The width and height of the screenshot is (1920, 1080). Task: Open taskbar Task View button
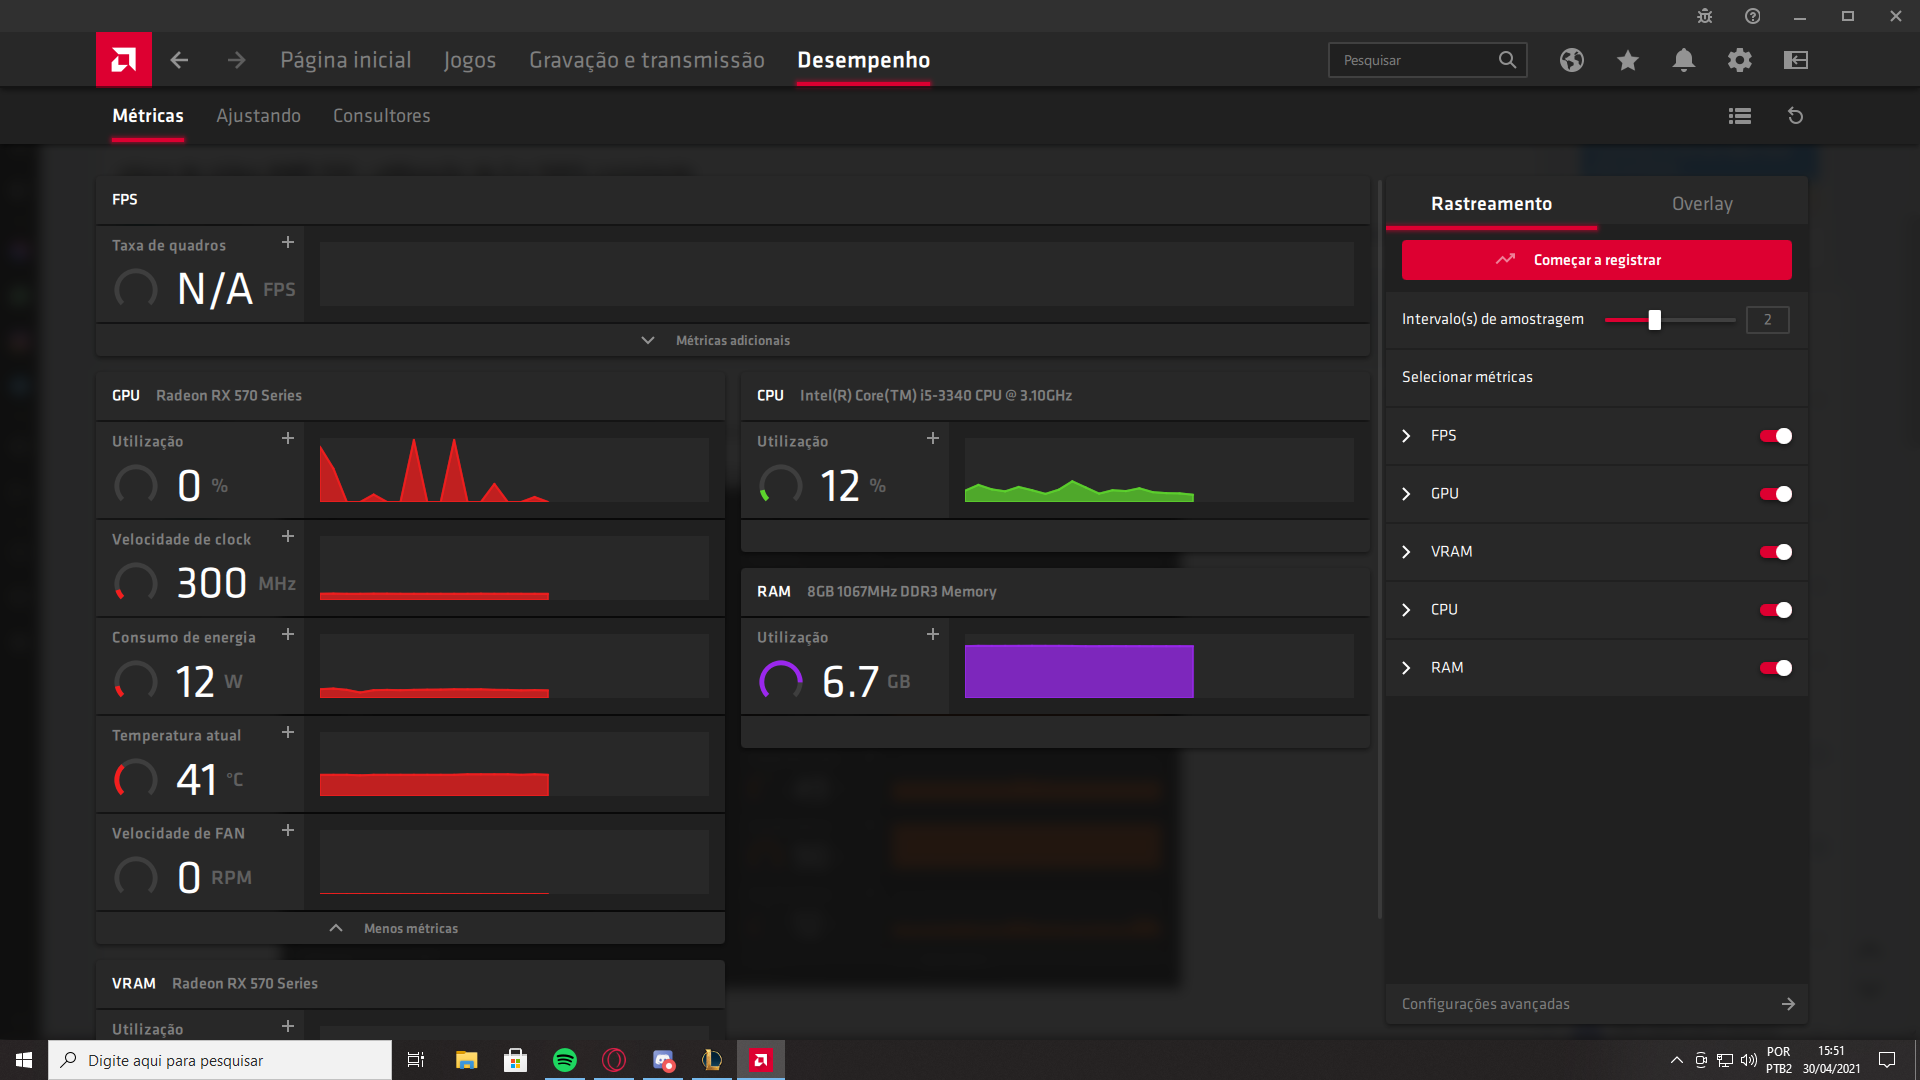coord(416,1060)
